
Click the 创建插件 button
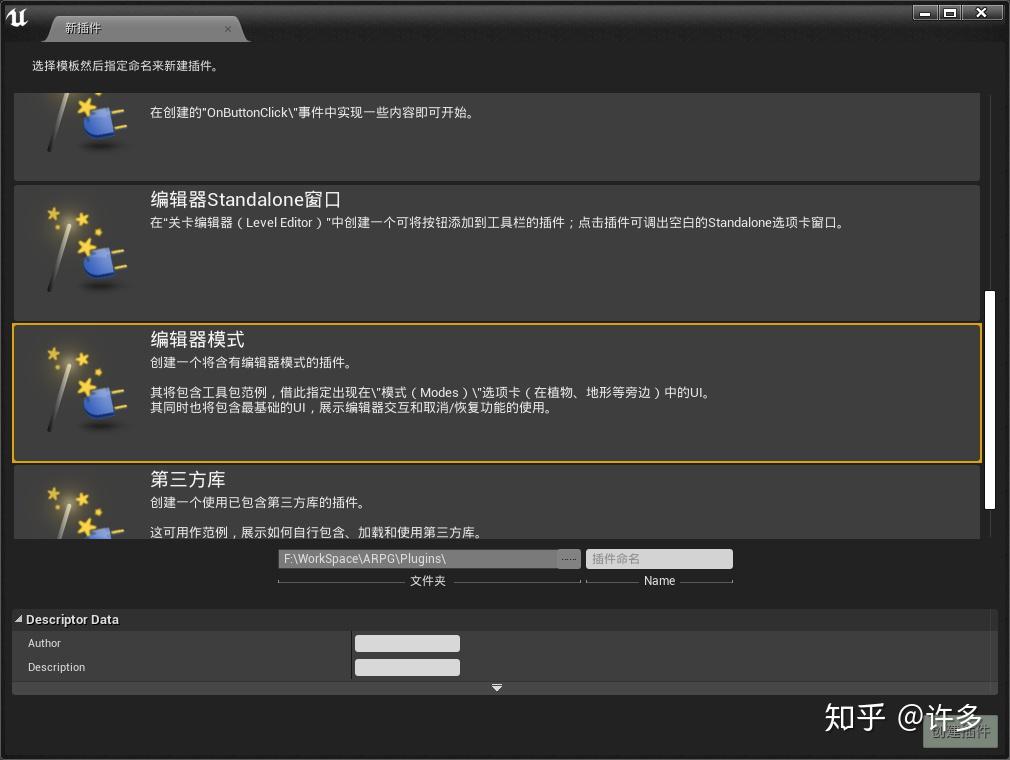pyautogui.click(x=959, y=731)
